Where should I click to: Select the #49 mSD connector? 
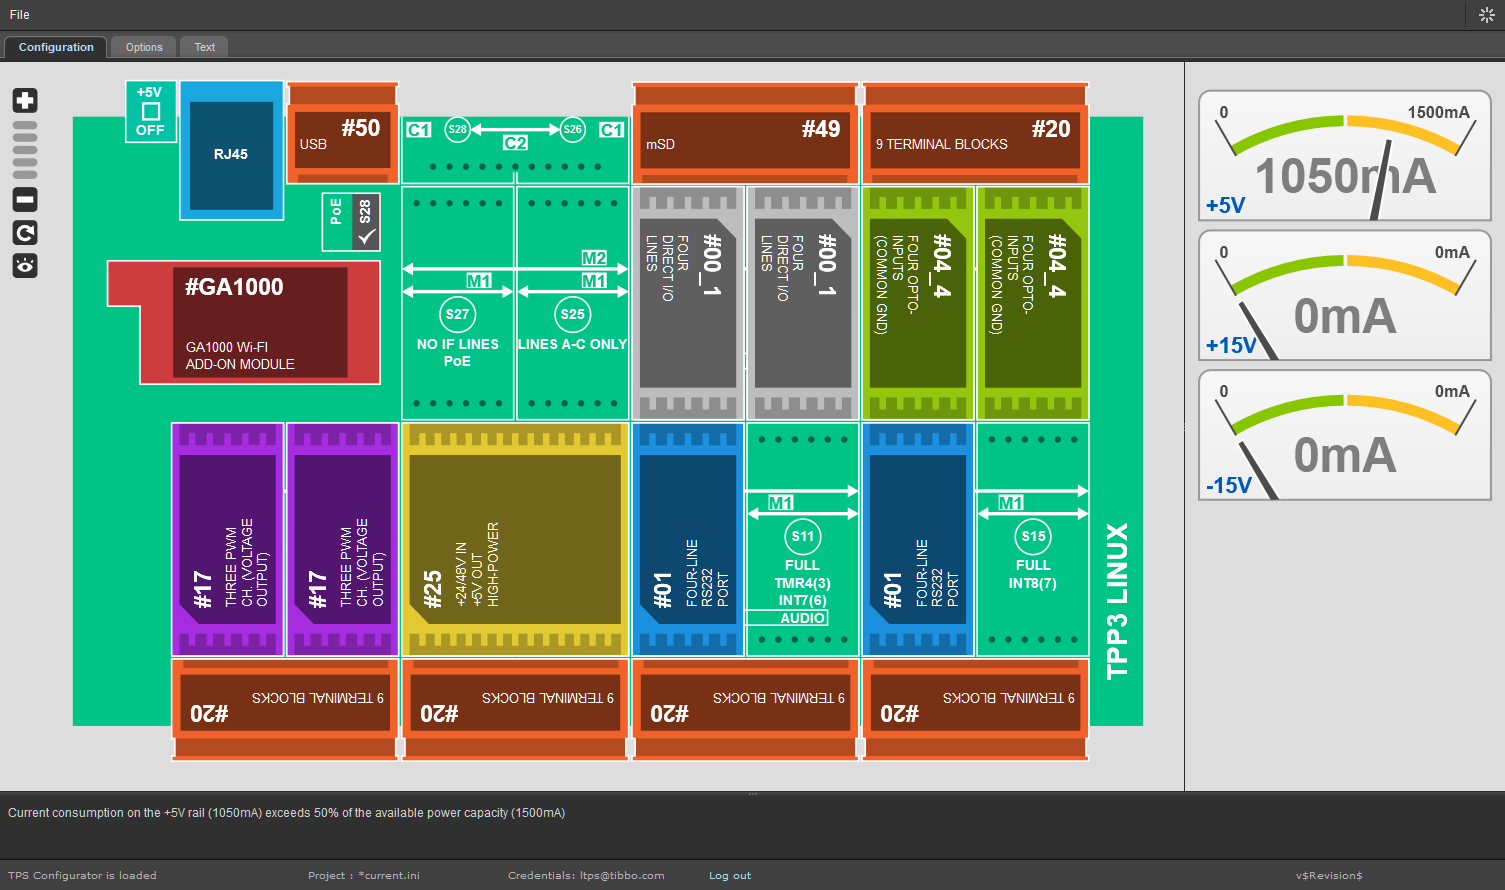tap(745, 140)
